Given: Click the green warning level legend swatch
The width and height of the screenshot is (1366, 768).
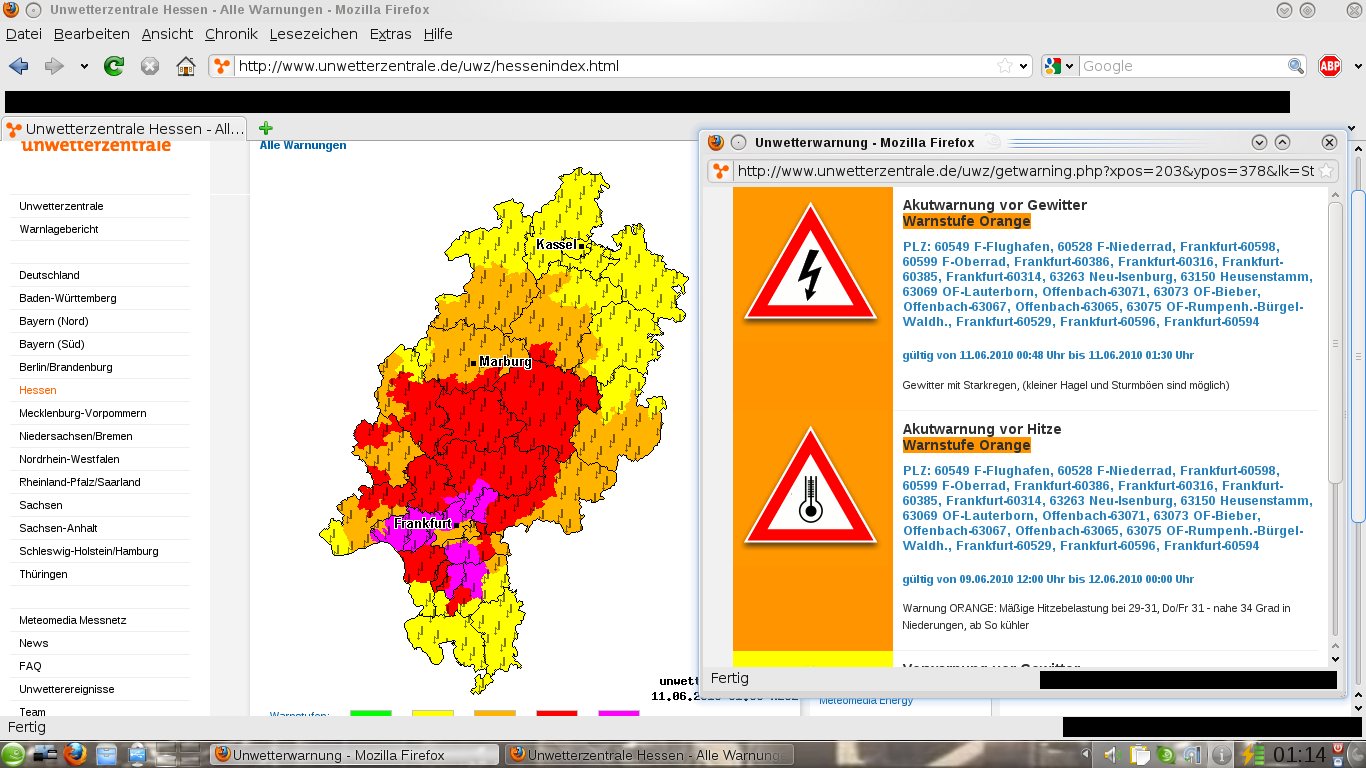Looking at the screenshot, I should click(x=370, y=713).
